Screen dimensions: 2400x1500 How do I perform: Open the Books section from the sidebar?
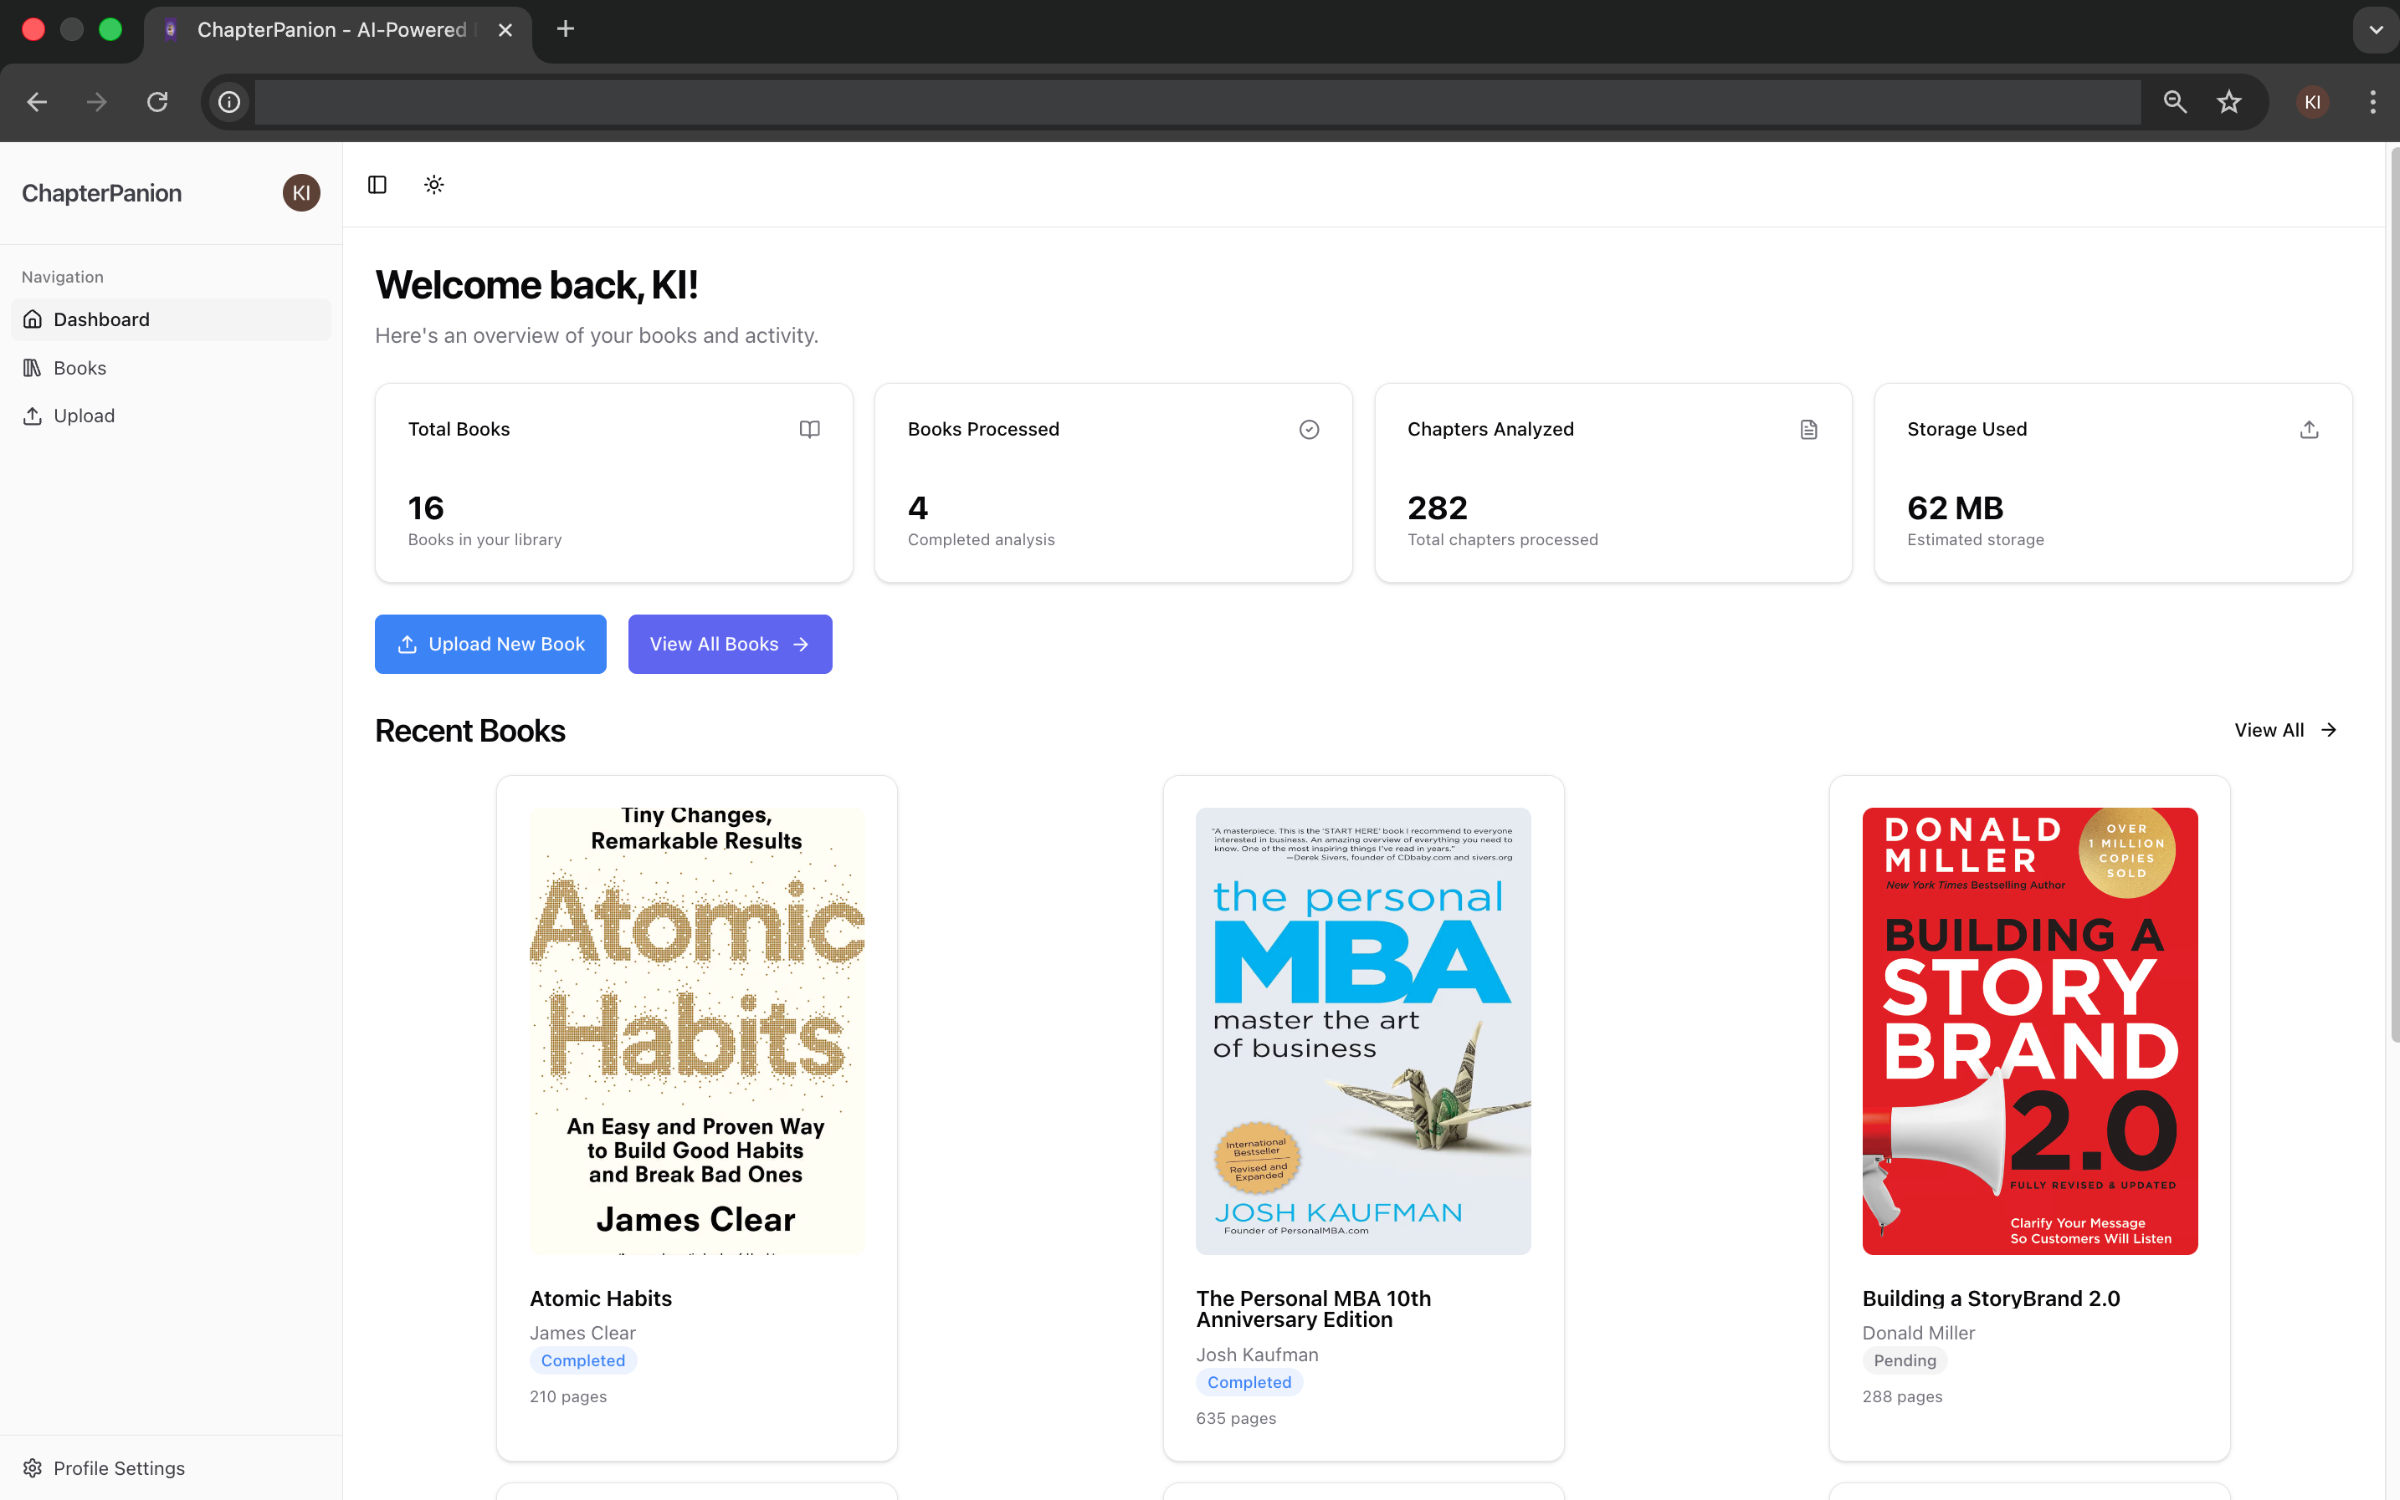pos(79,367)
